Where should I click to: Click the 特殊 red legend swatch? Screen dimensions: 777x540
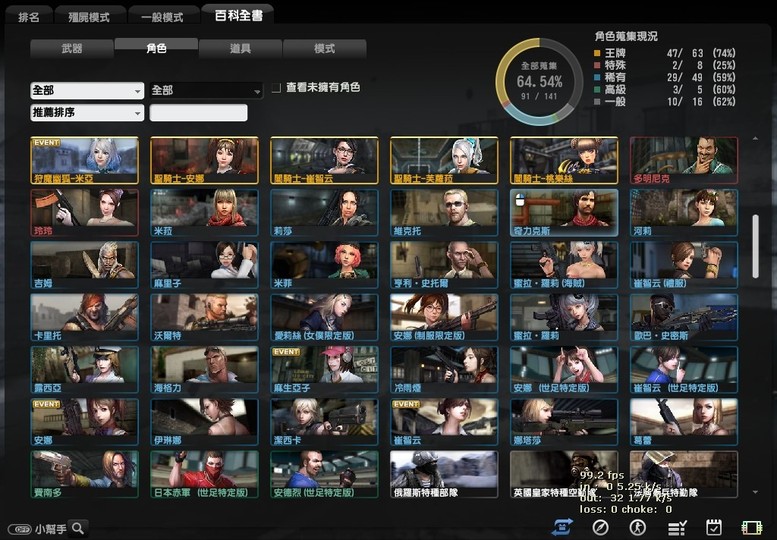click(597, 65)
